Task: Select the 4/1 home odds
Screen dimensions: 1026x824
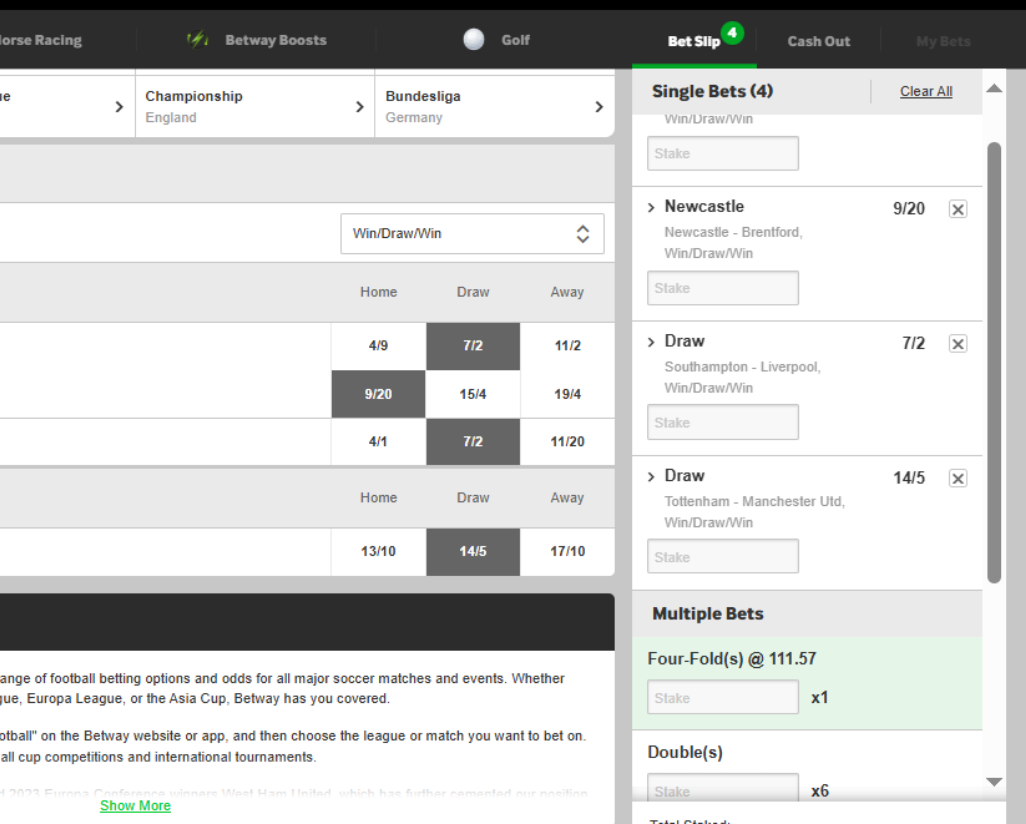Action: click(x=378, y=442)
